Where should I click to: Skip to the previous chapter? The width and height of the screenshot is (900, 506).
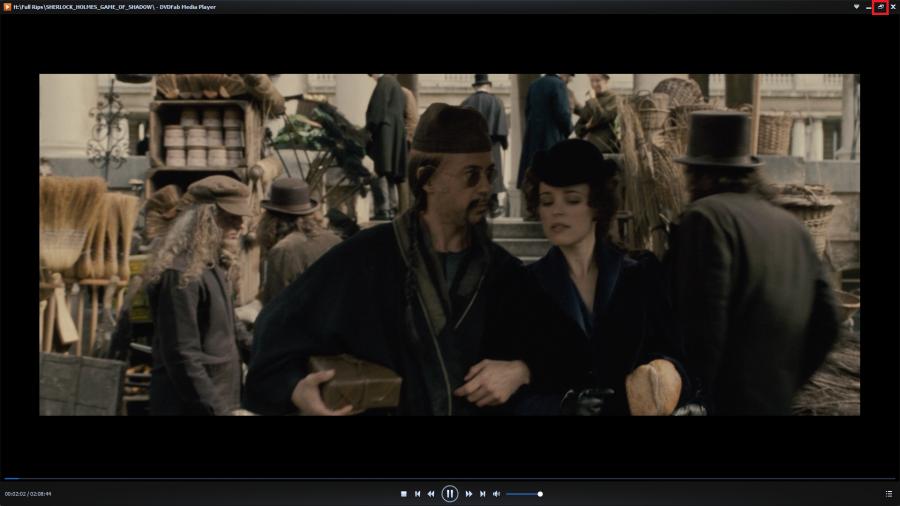pyautogui.click(x=417, y=494)
